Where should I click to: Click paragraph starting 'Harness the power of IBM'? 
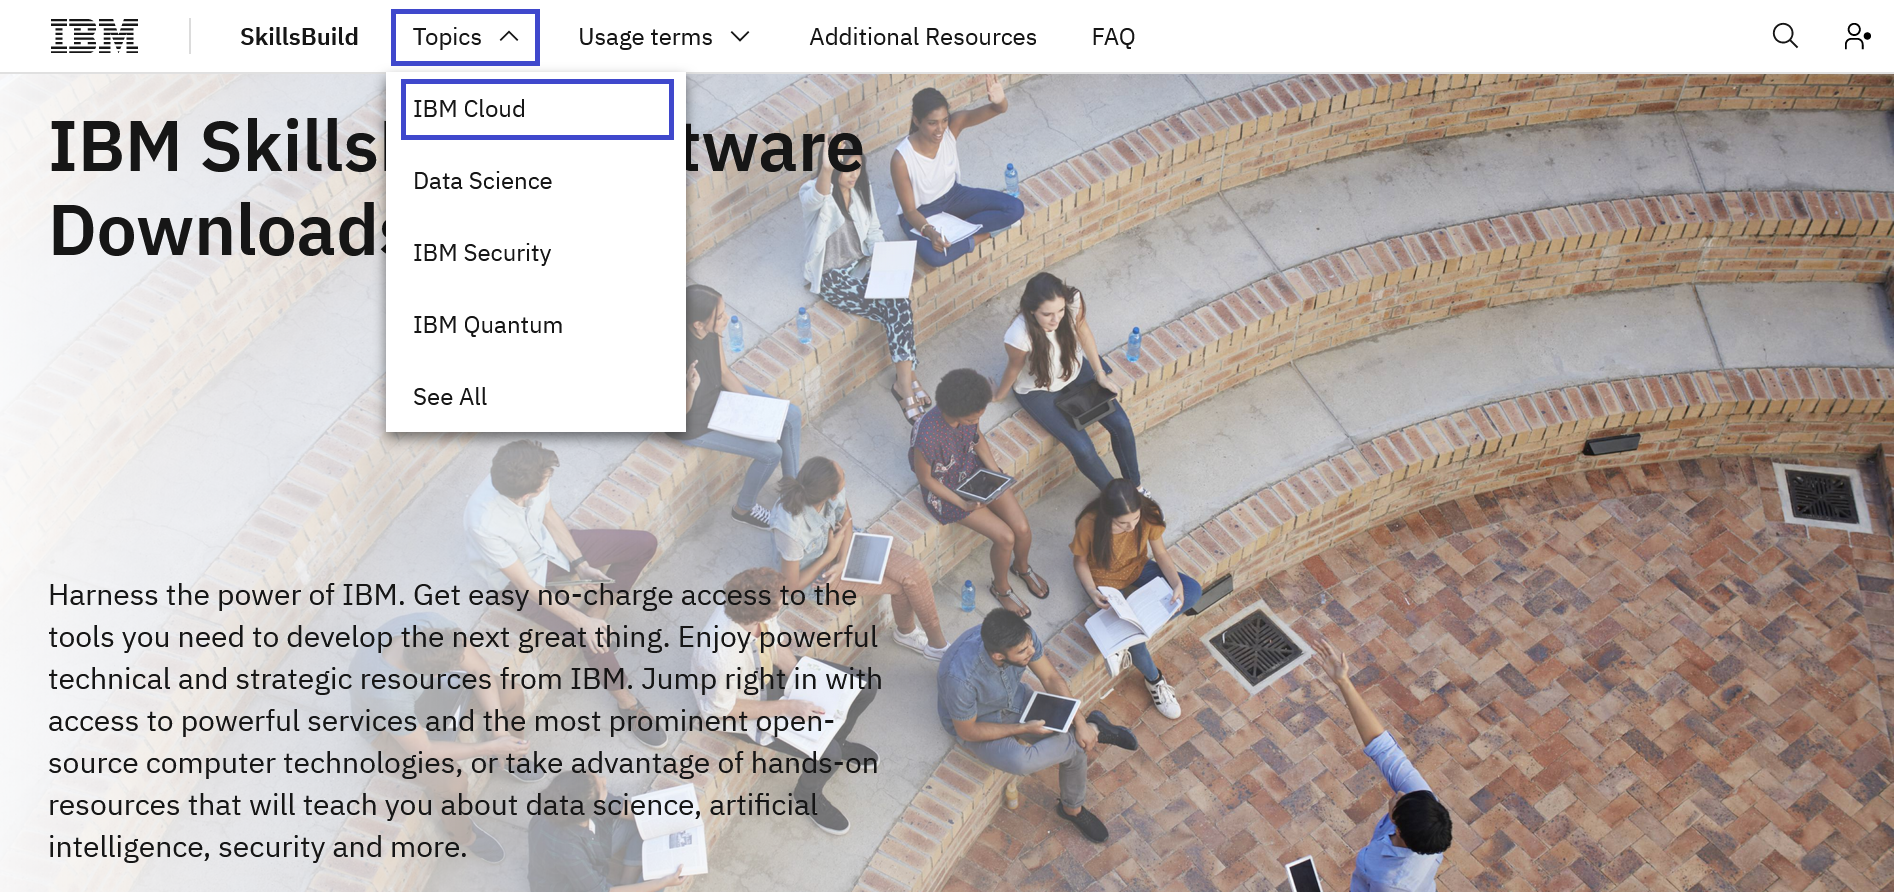click(x=465, y=721)
